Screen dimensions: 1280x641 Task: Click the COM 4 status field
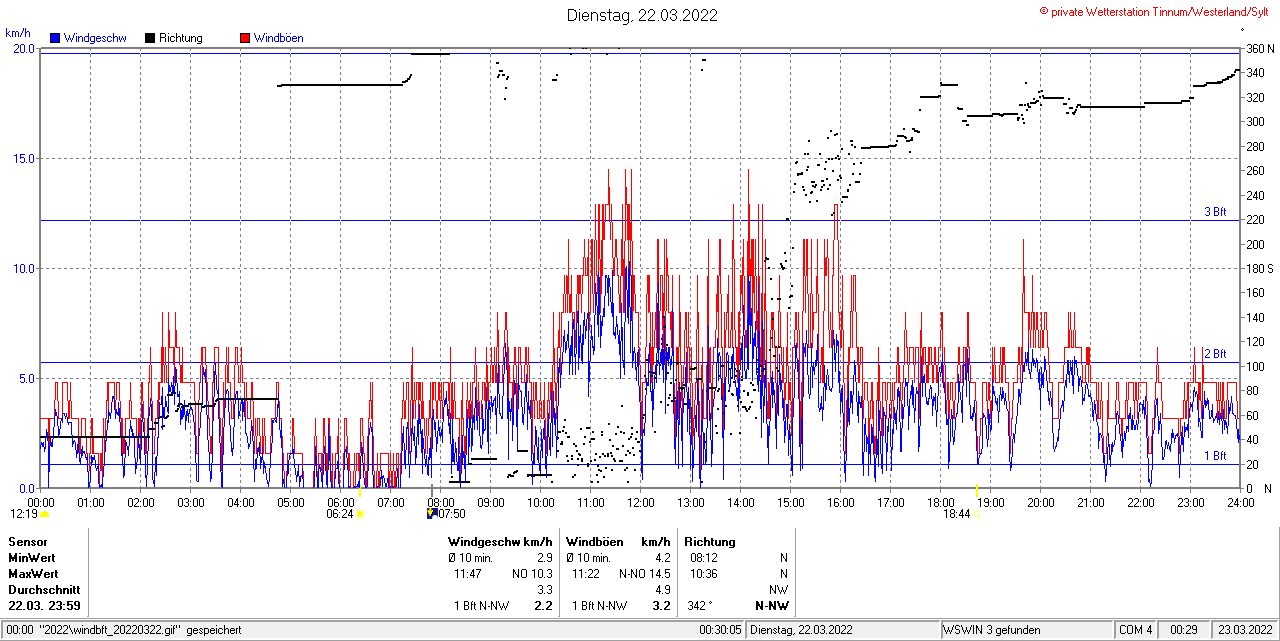pos(1136,630)
